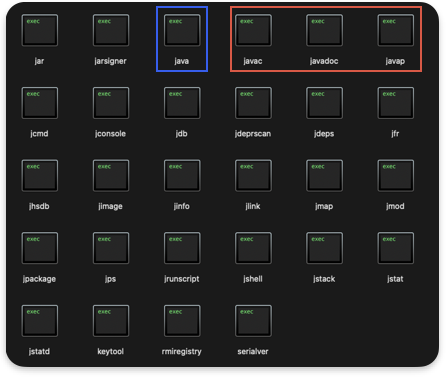Select the "rmiregistry" file name text
This screenshot has width=446, height=378.
(x=182, y=352)
